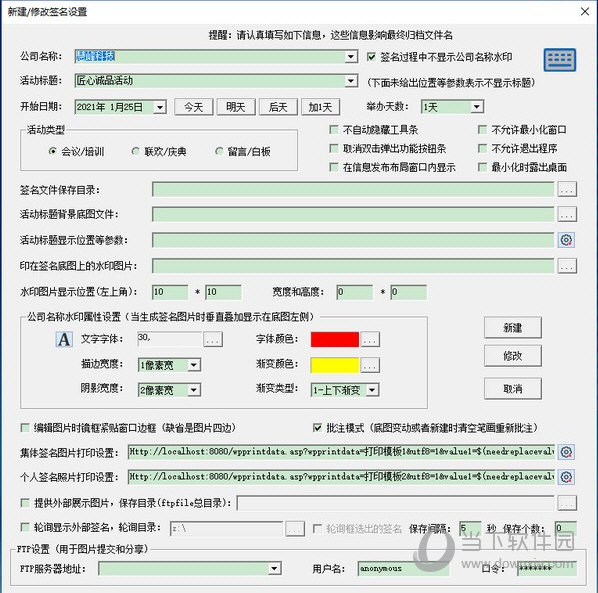Click the yellow 渐变颜色 swatch
The width and height of the screenshot is (598, 593).
coord(334,365)
